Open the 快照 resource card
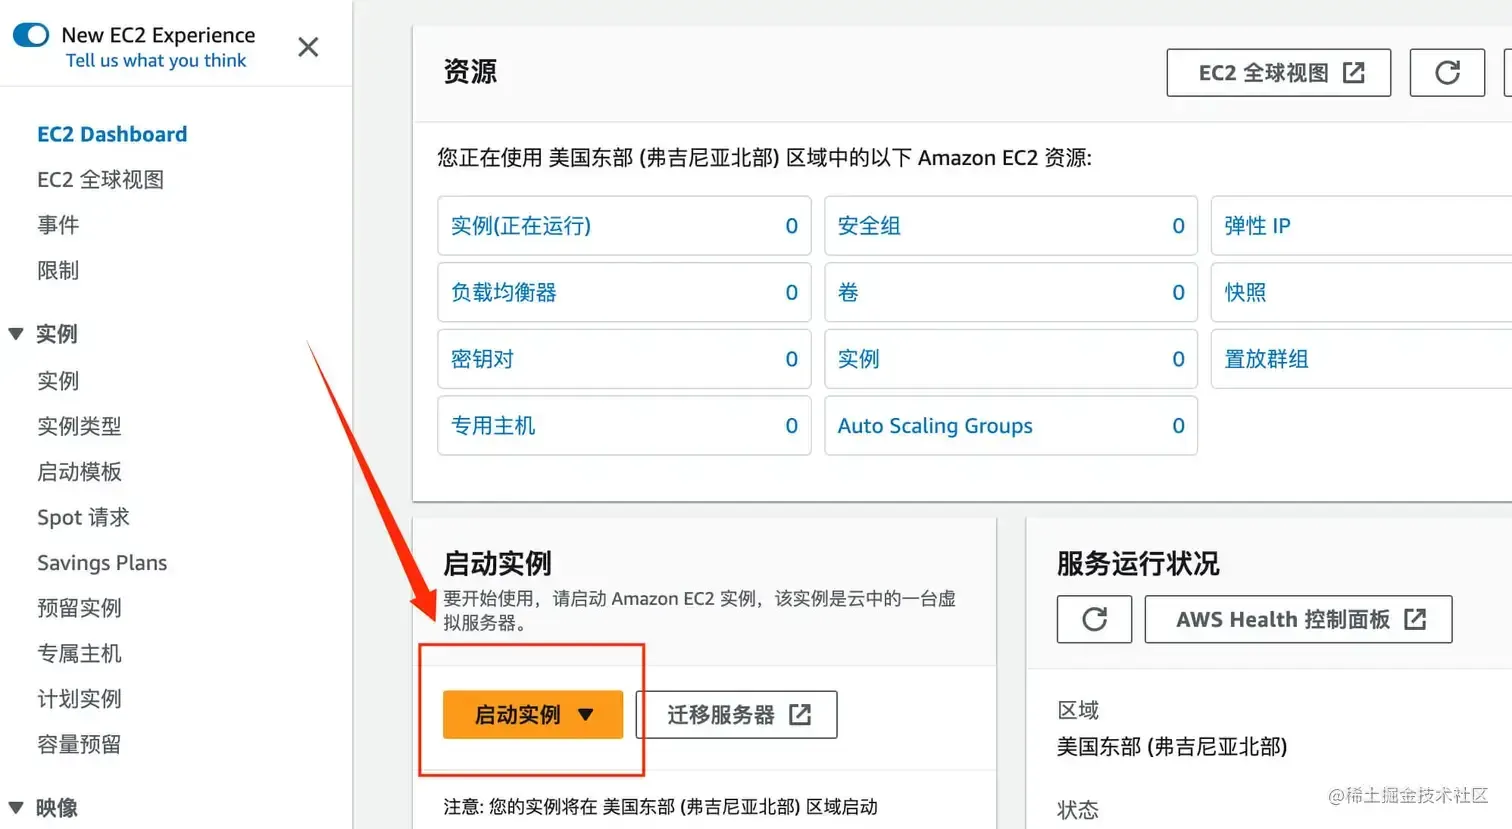Viewport: 1512px width, 829px height. (x=1361, y=292)
